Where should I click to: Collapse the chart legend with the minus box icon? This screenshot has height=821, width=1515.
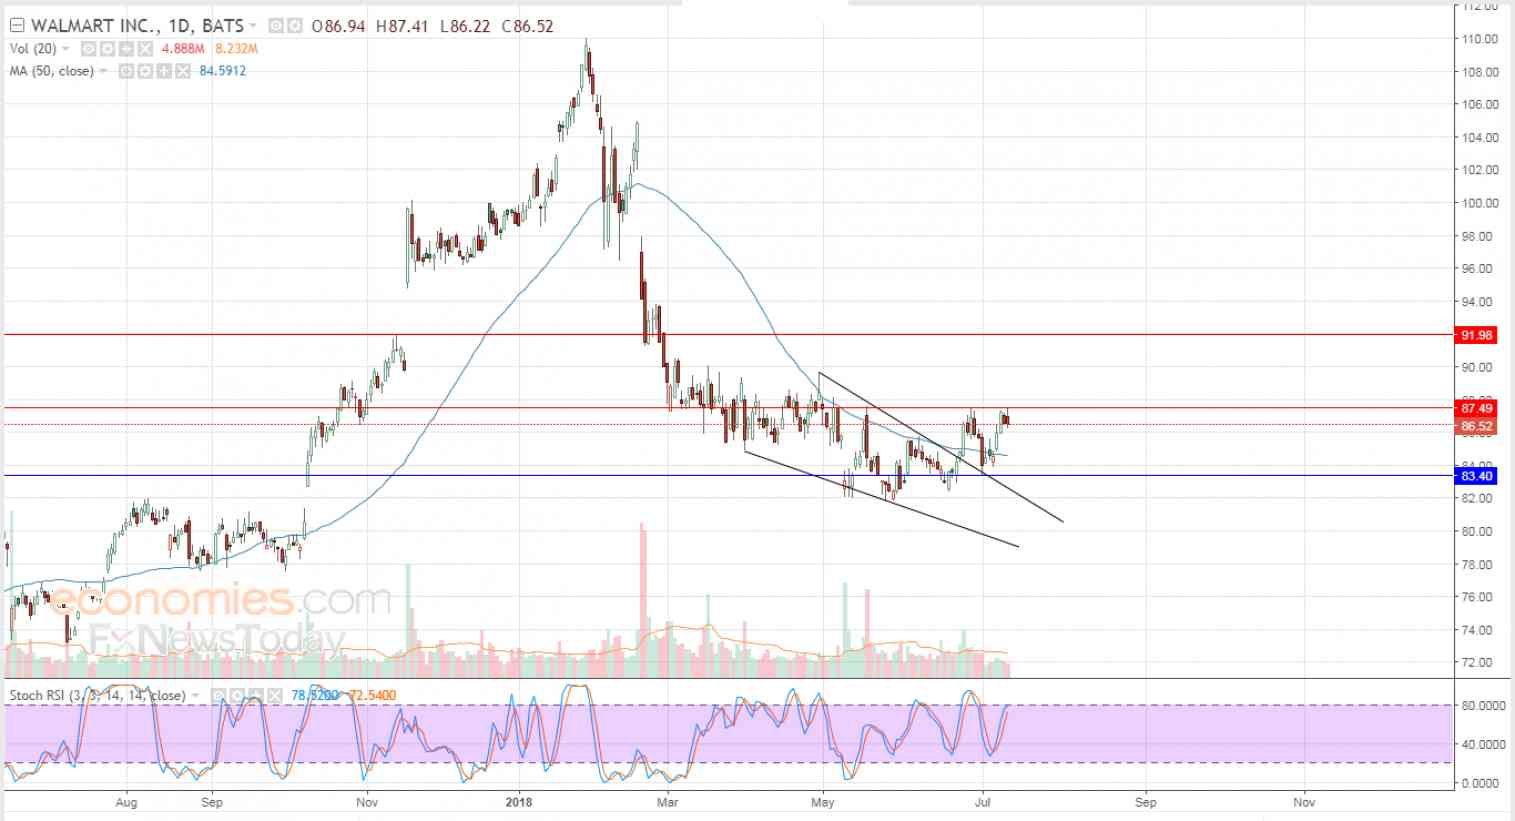coord(16,26)
